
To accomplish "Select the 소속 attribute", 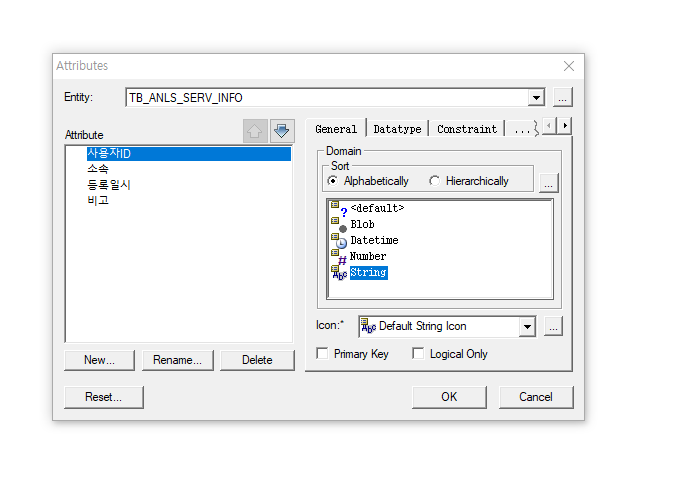I will (98, 169).
